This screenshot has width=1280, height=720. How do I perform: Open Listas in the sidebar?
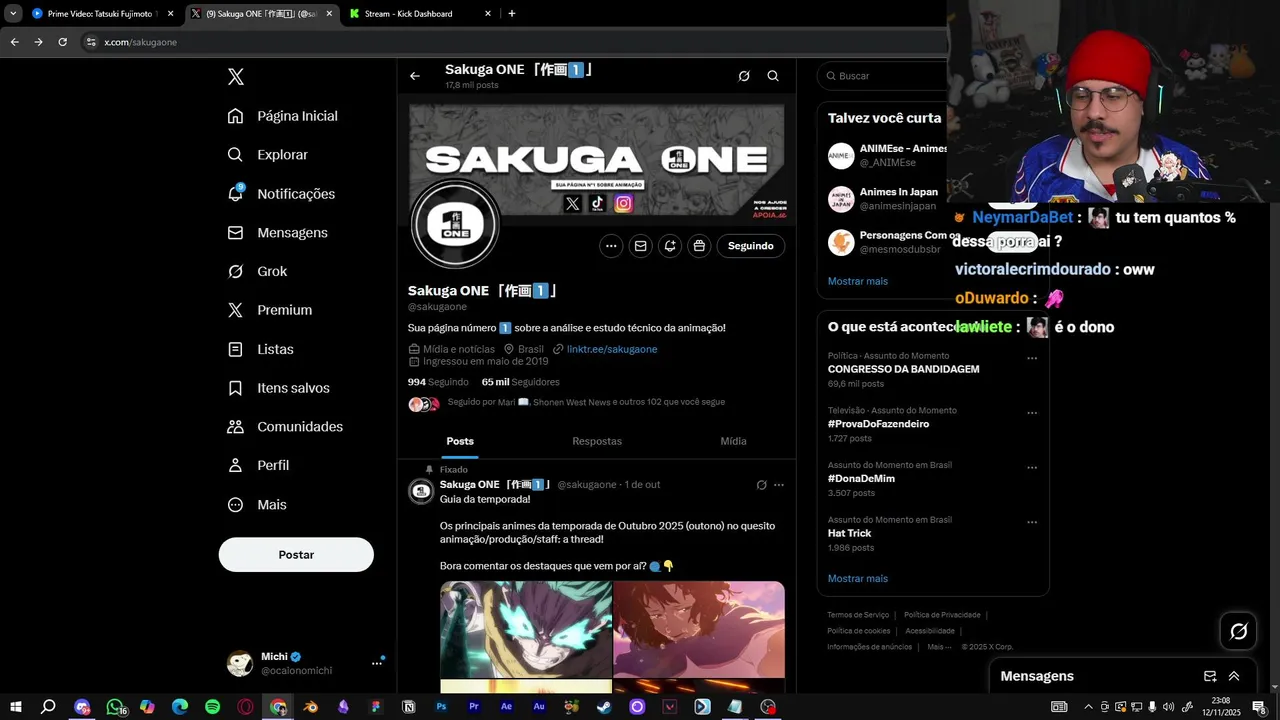(260, 349)
